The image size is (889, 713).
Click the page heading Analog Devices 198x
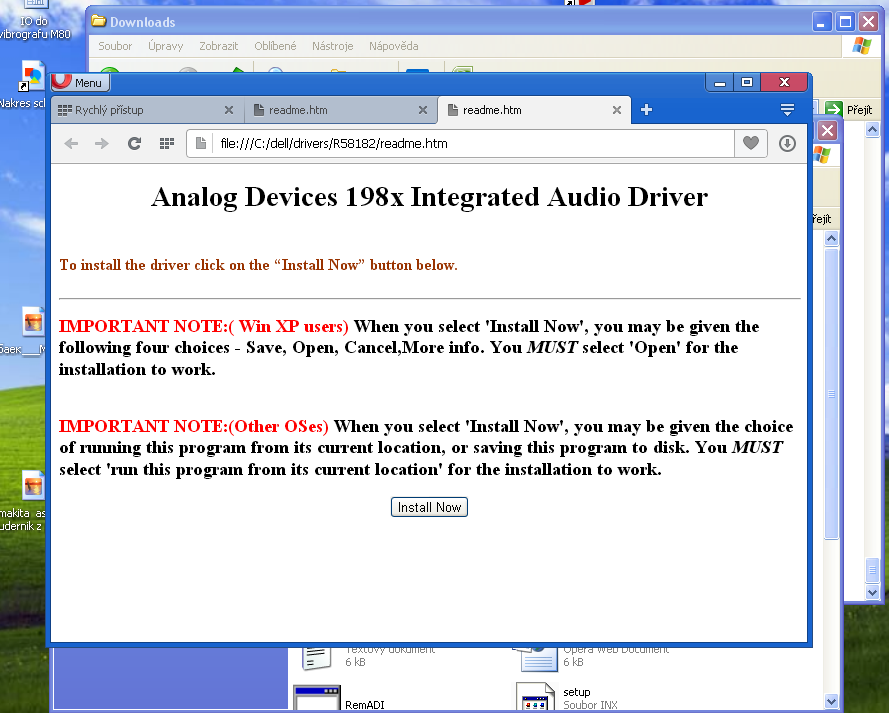[x=429, y=197]
